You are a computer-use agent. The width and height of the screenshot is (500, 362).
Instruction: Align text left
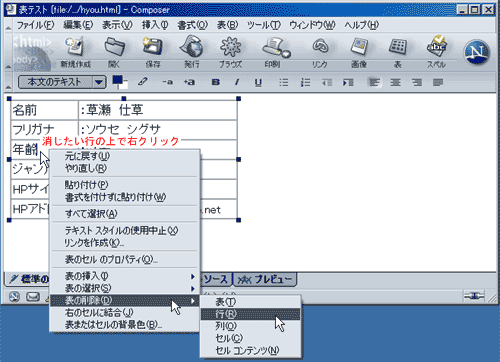pos(374,82)
